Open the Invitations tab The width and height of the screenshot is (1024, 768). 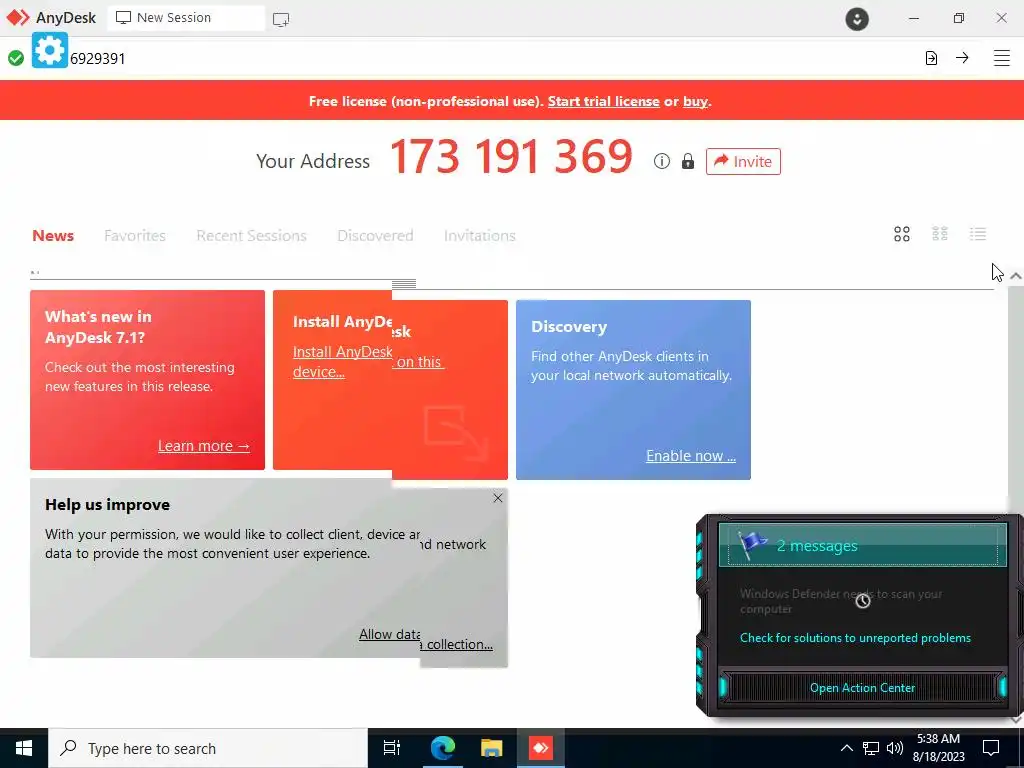pyautogui.click(x=480, y=236)
